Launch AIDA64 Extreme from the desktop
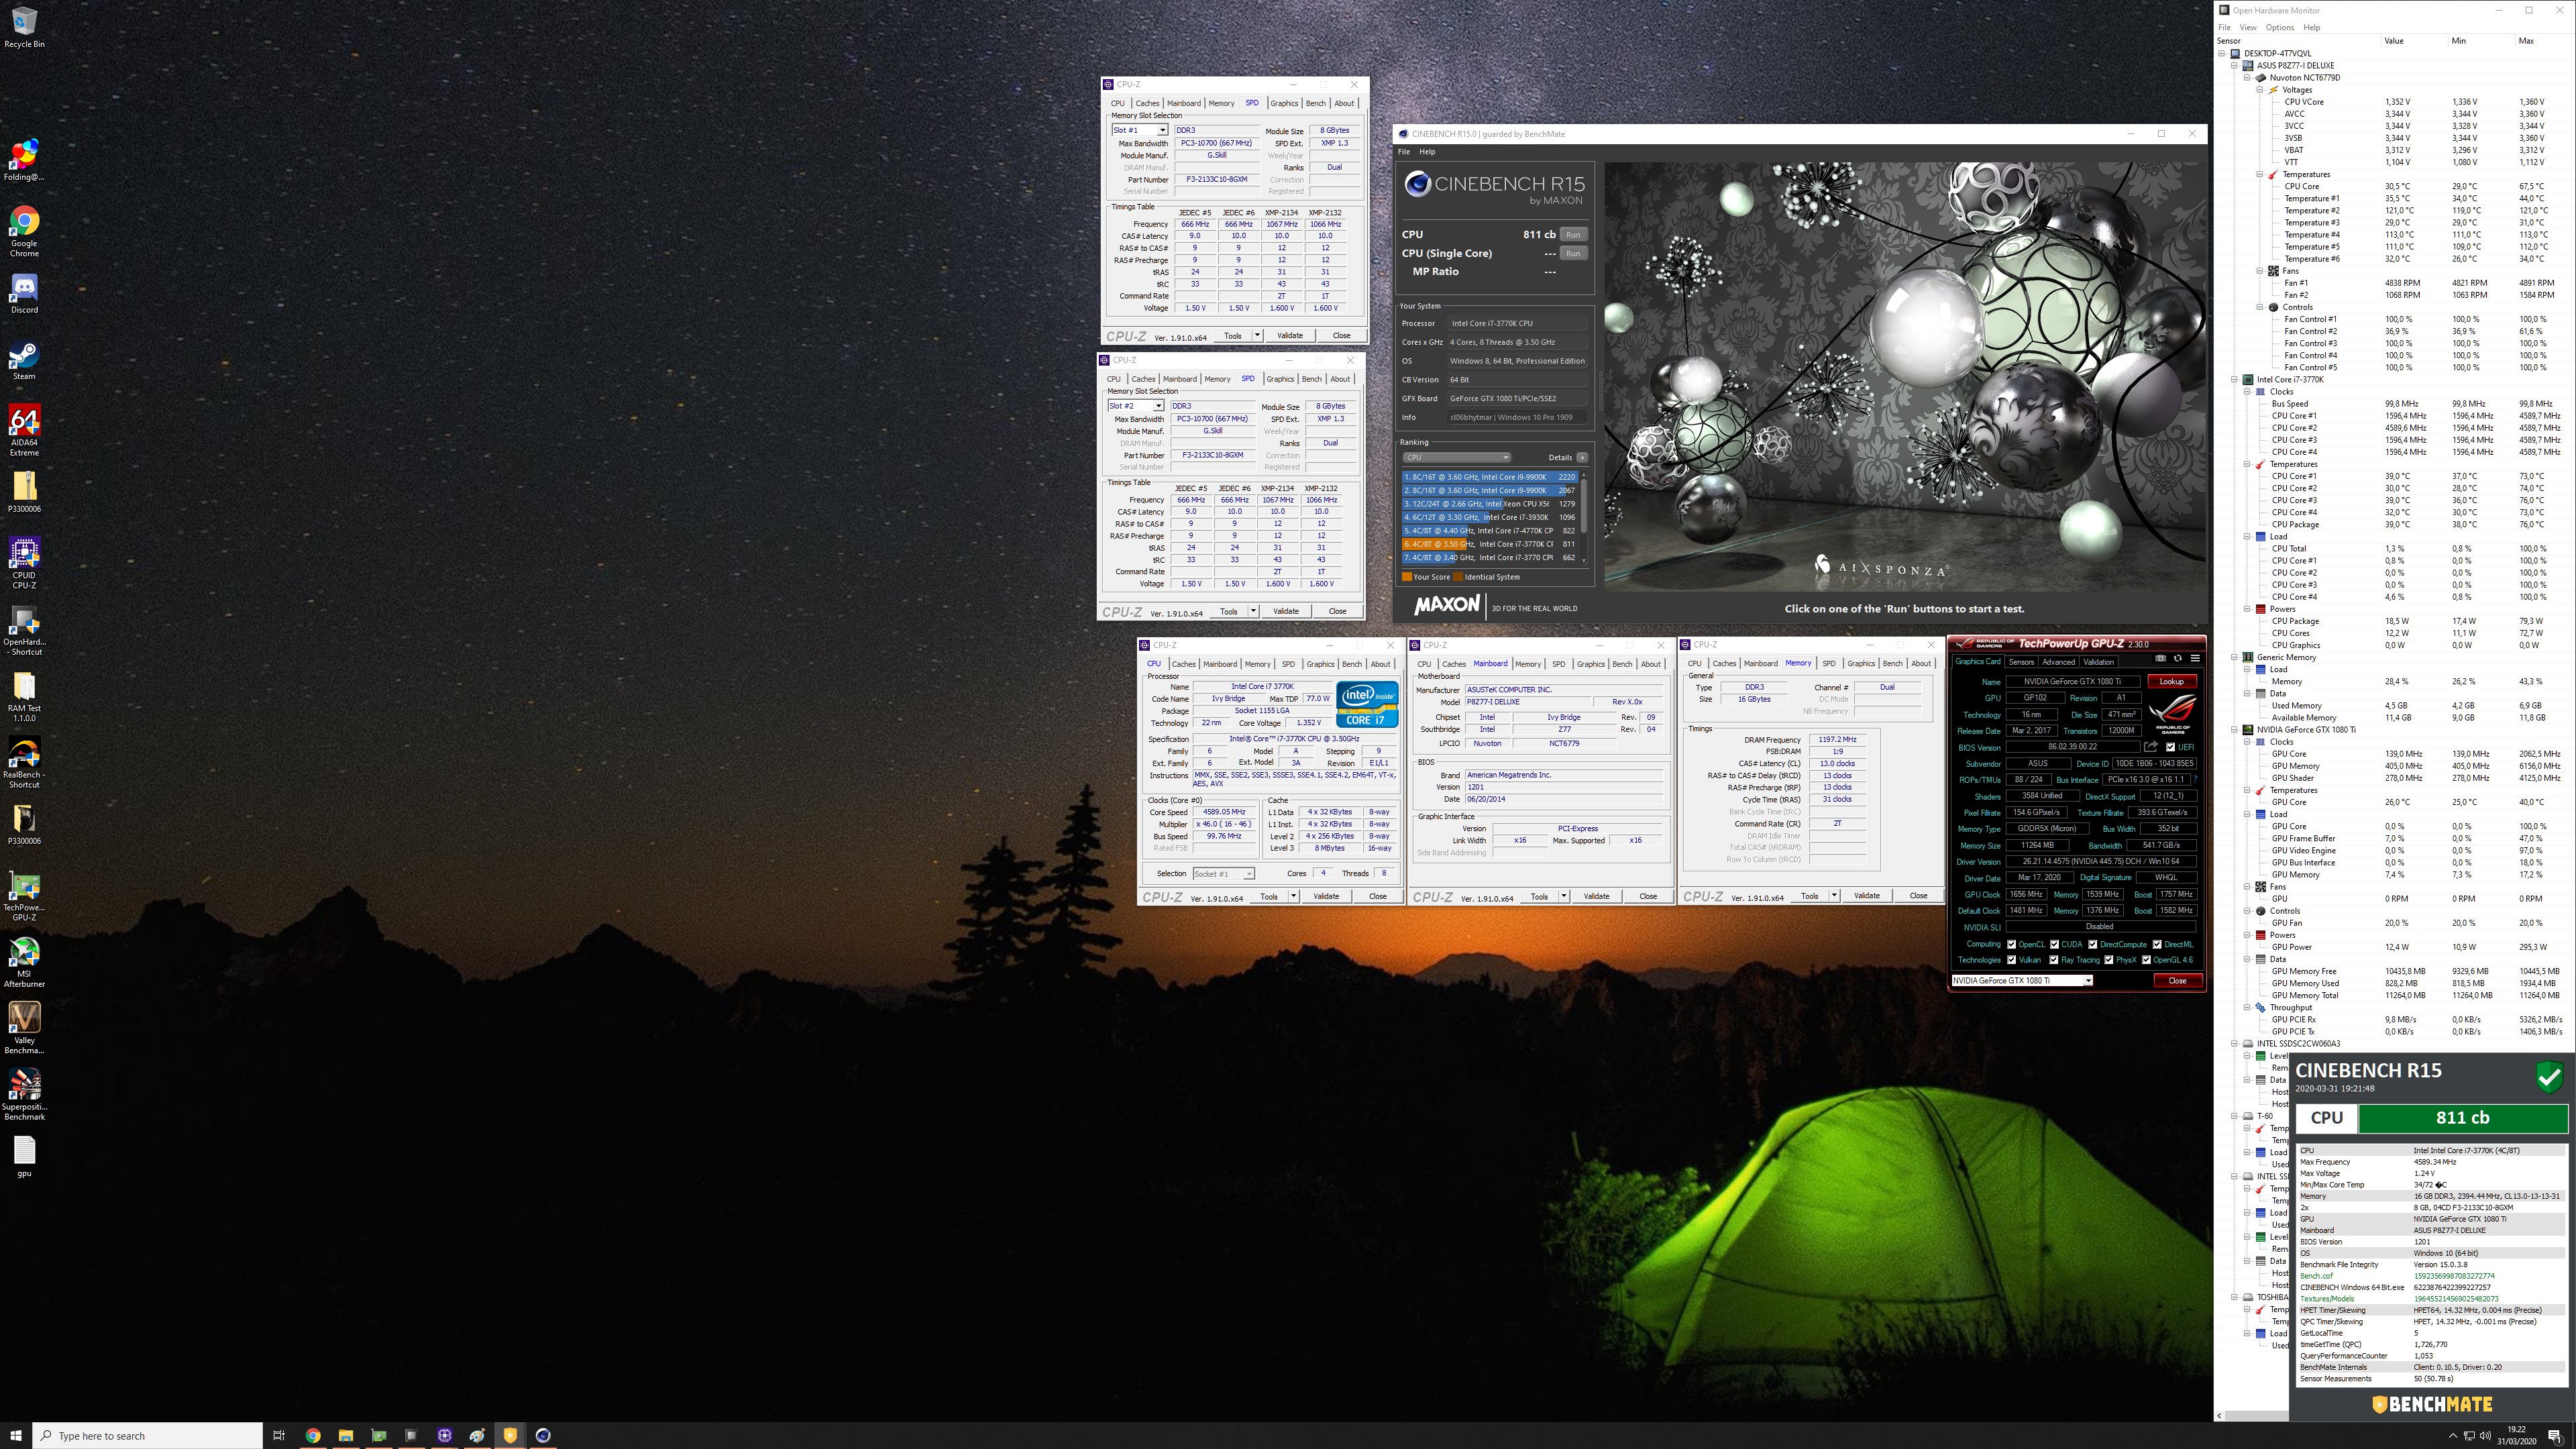The height and width of the screenshot is (1449, 2576). [24, 430]
